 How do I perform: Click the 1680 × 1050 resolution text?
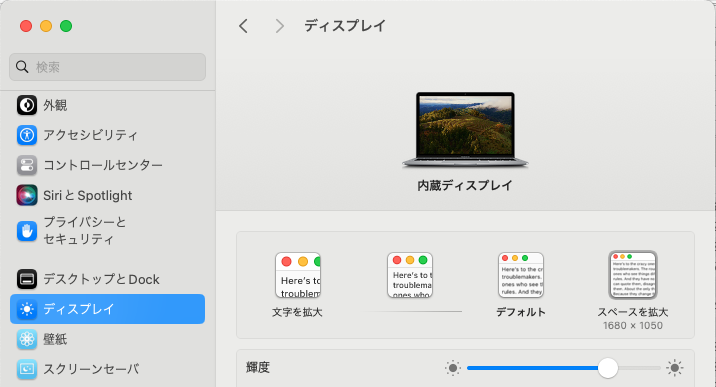coord(633,325)
